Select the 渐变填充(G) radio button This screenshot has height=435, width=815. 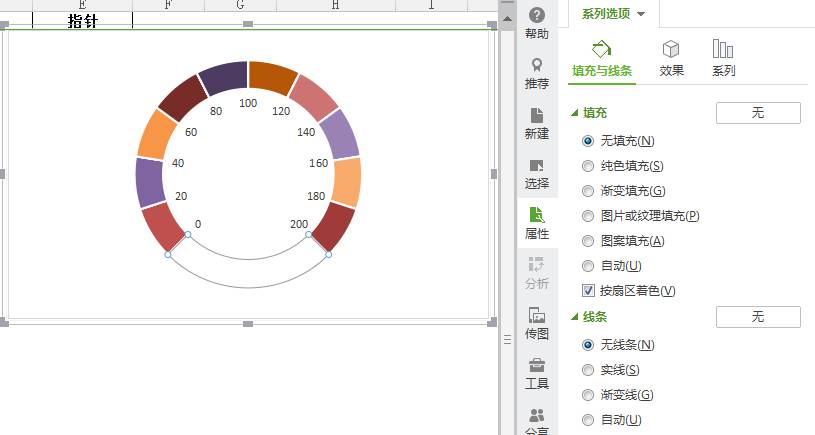click(x=588, y=191)
